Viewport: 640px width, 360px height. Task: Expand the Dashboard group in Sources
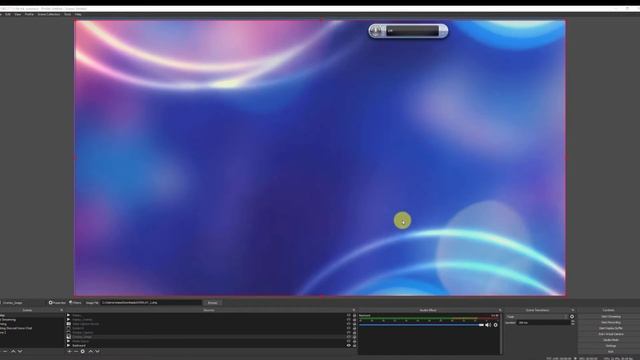click(x=68, y=345)
